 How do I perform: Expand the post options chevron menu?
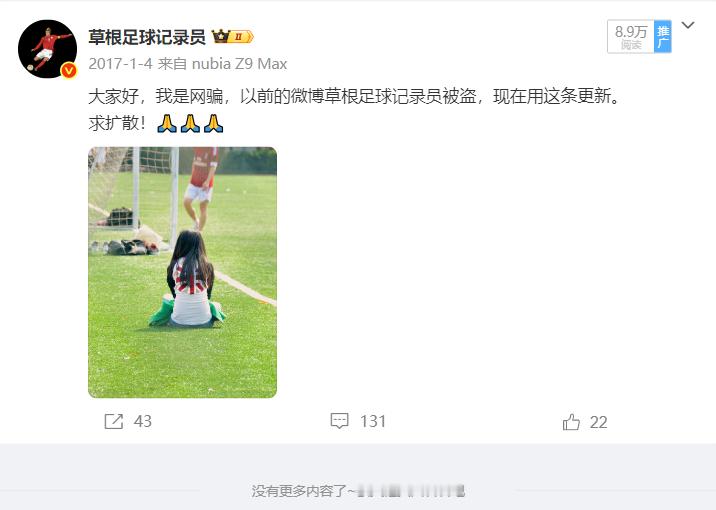tap(688, 25)
